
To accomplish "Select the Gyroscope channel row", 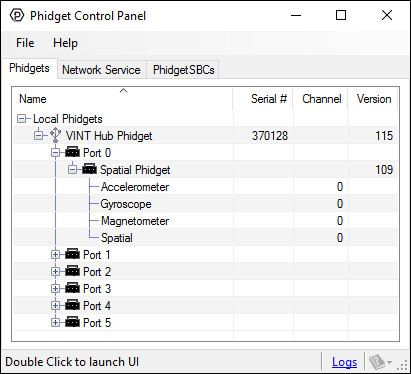I will [206, 204].
